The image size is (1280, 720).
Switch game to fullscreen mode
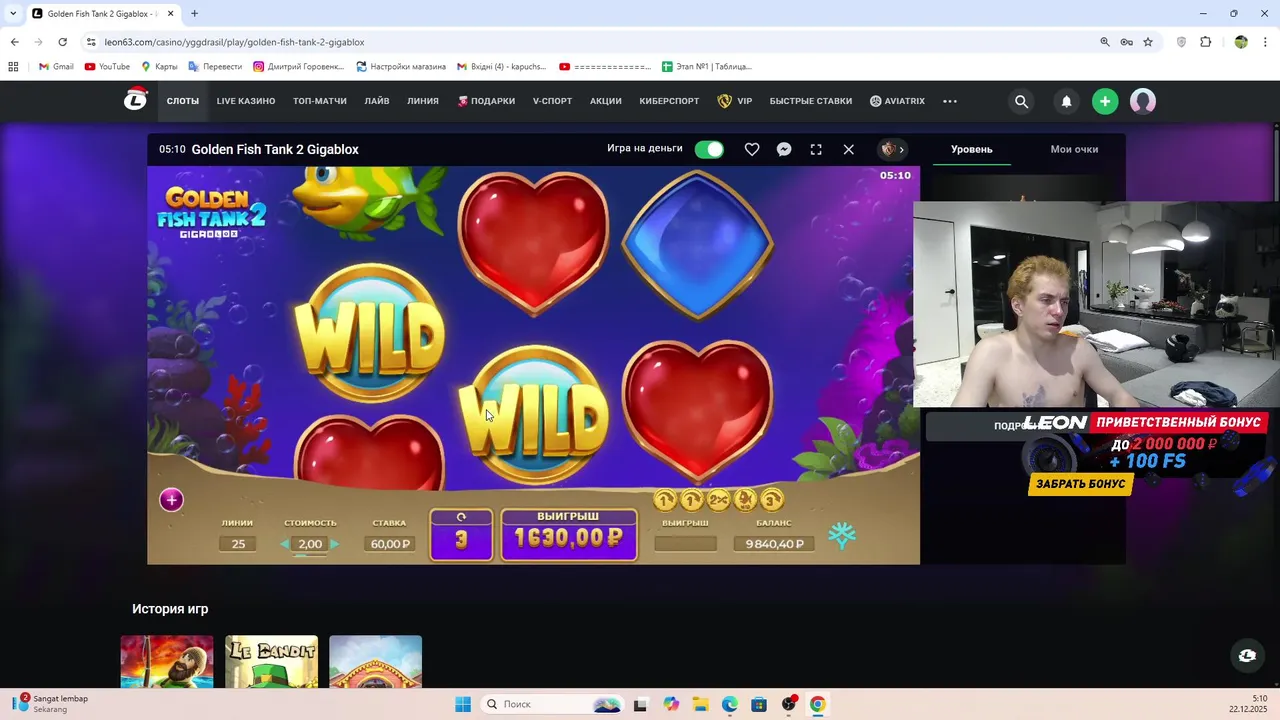point(816,149)
